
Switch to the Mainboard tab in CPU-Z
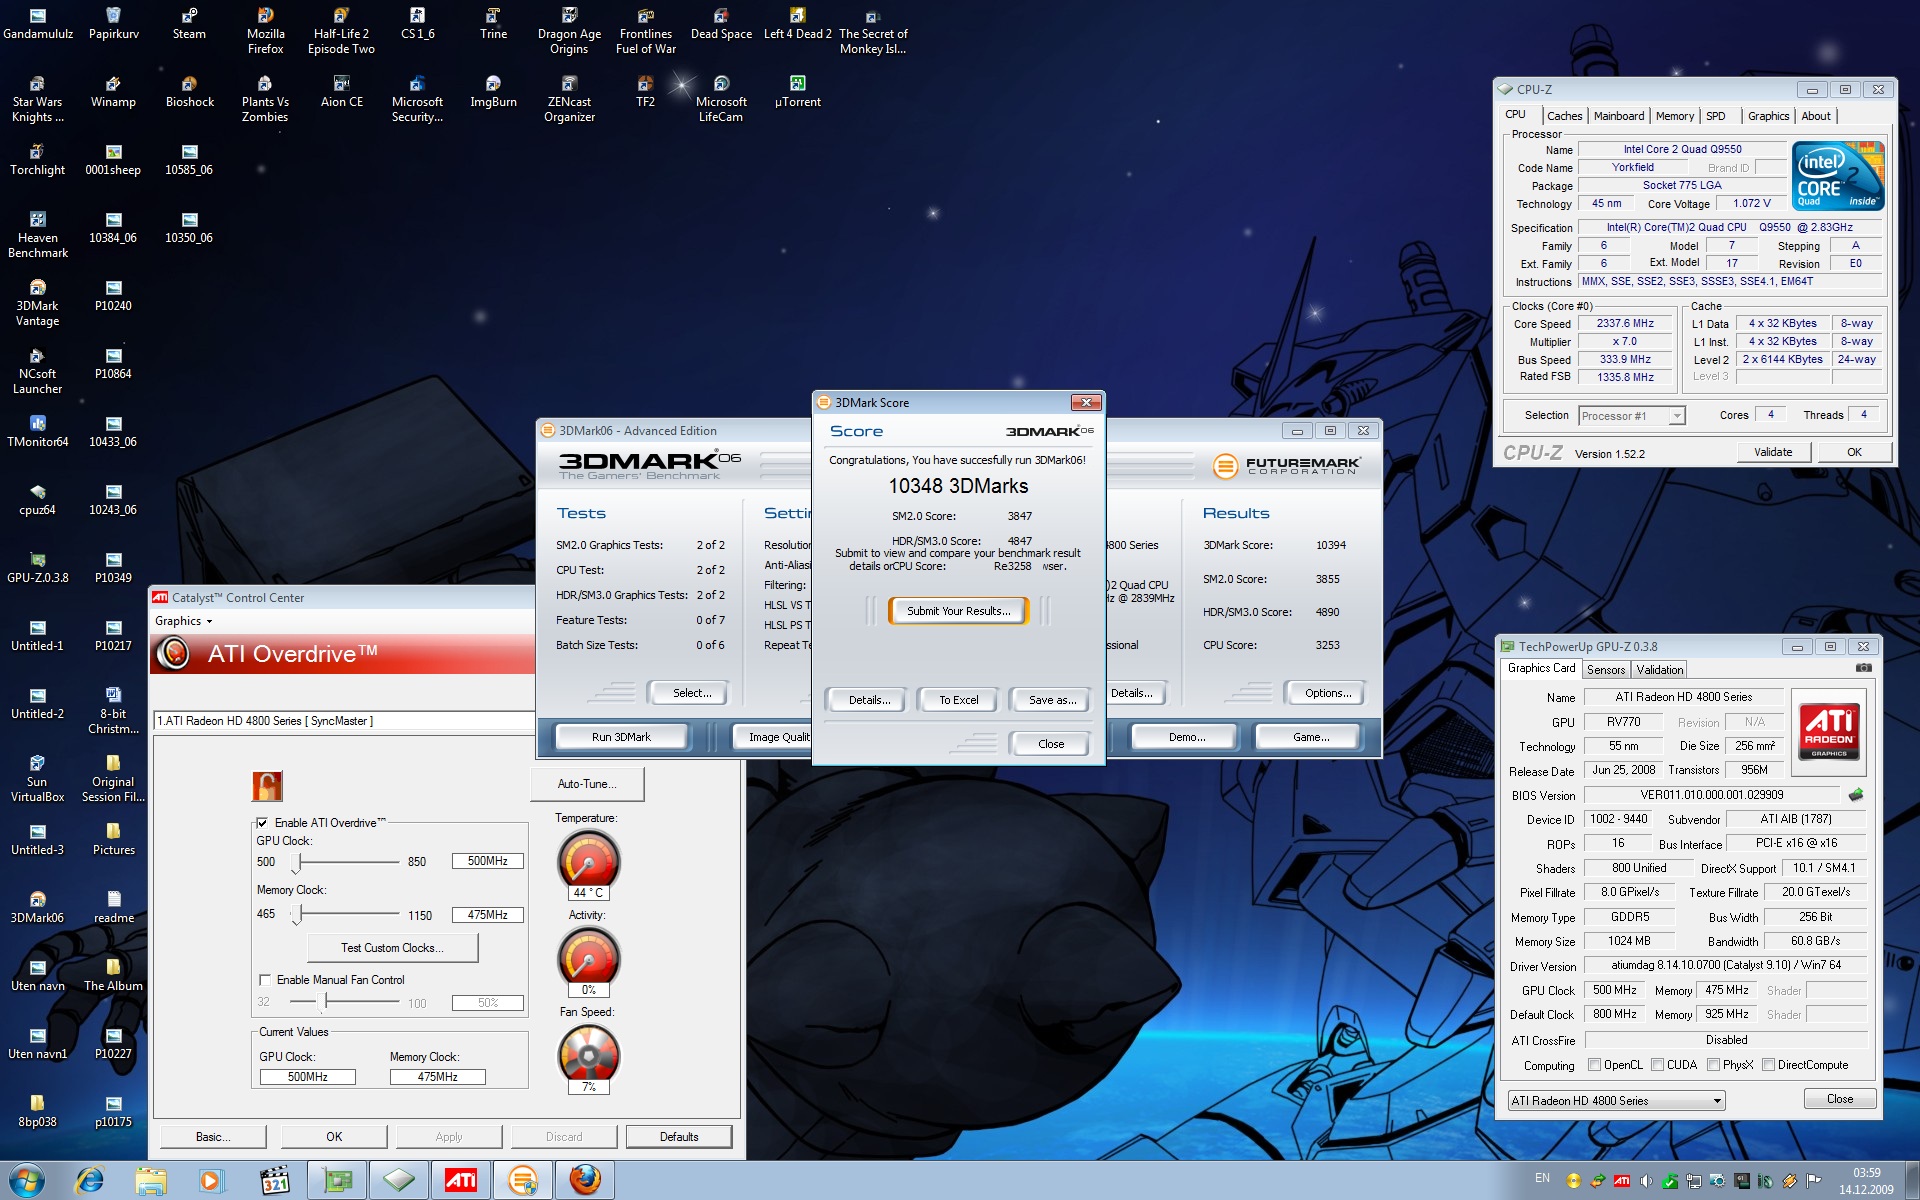(1618, 116)
